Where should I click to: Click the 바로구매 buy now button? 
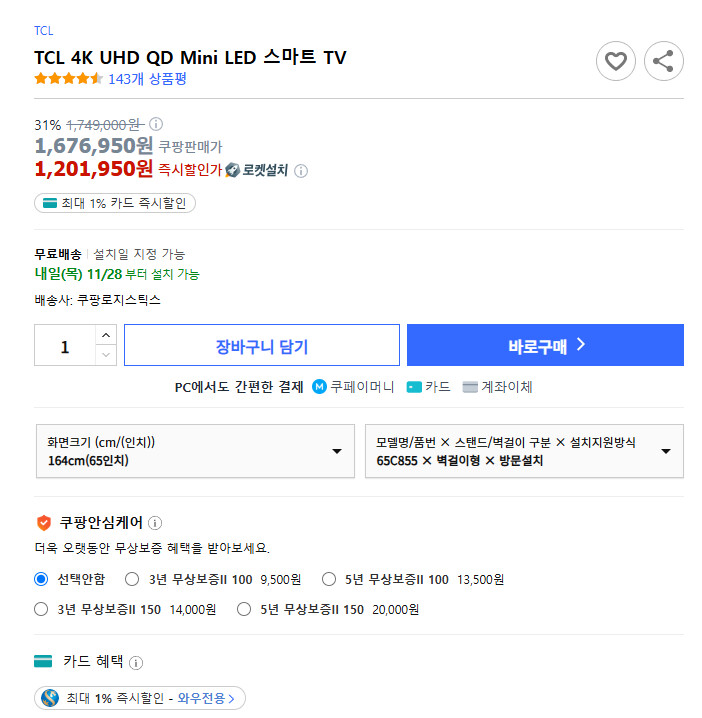coord(545,346)
